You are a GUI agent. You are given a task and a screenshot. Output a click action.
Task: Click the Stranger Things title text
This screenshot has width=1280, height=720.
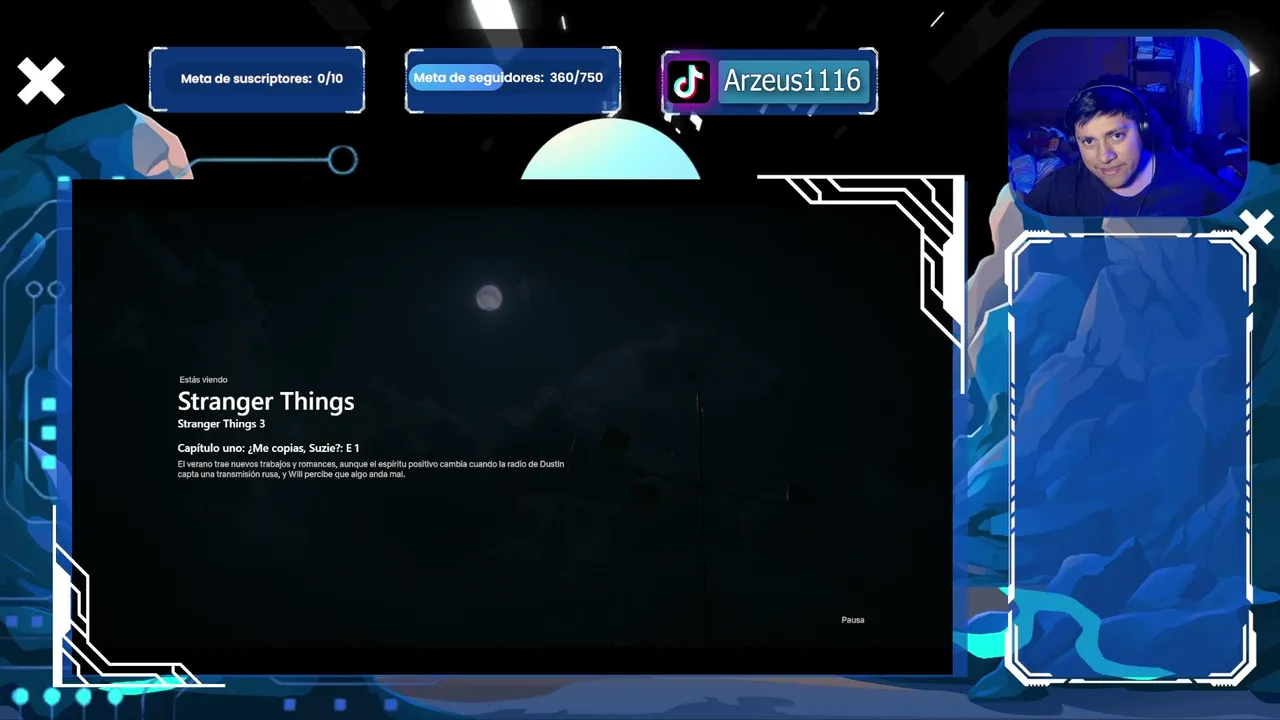(x=266, y=401)
